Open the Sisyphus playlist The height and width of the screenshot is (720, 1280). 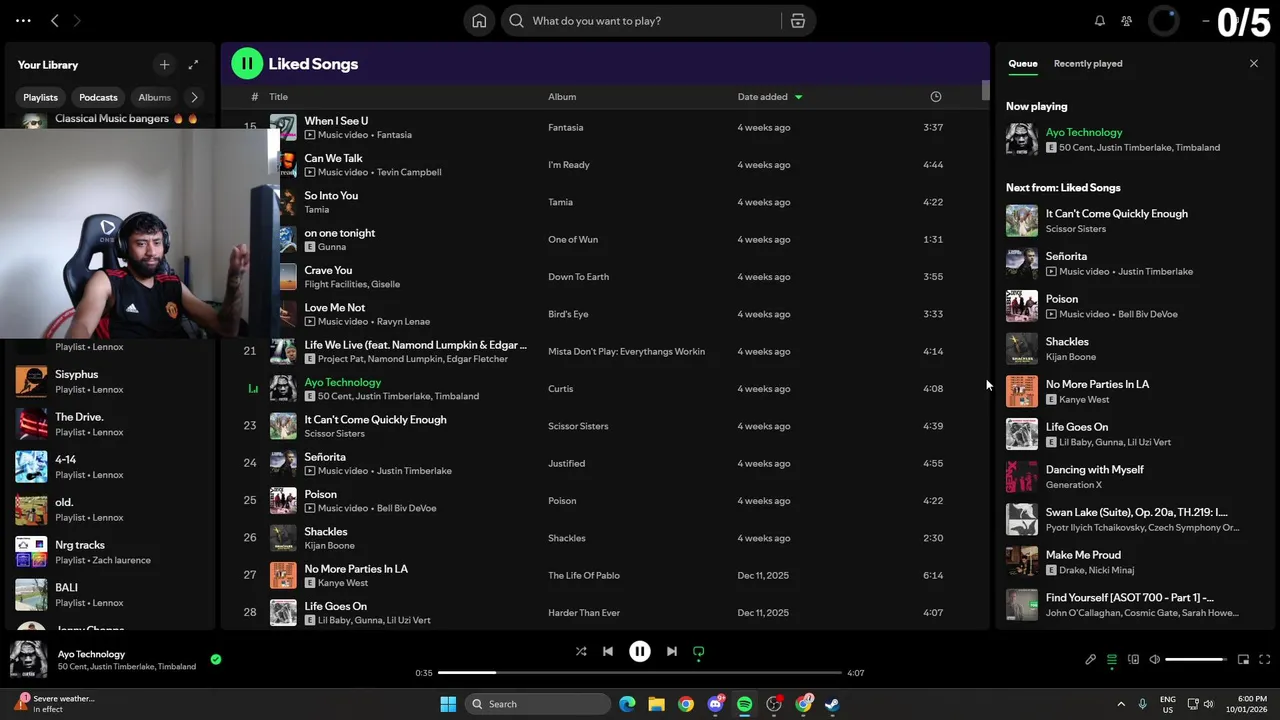coord(110,381)
